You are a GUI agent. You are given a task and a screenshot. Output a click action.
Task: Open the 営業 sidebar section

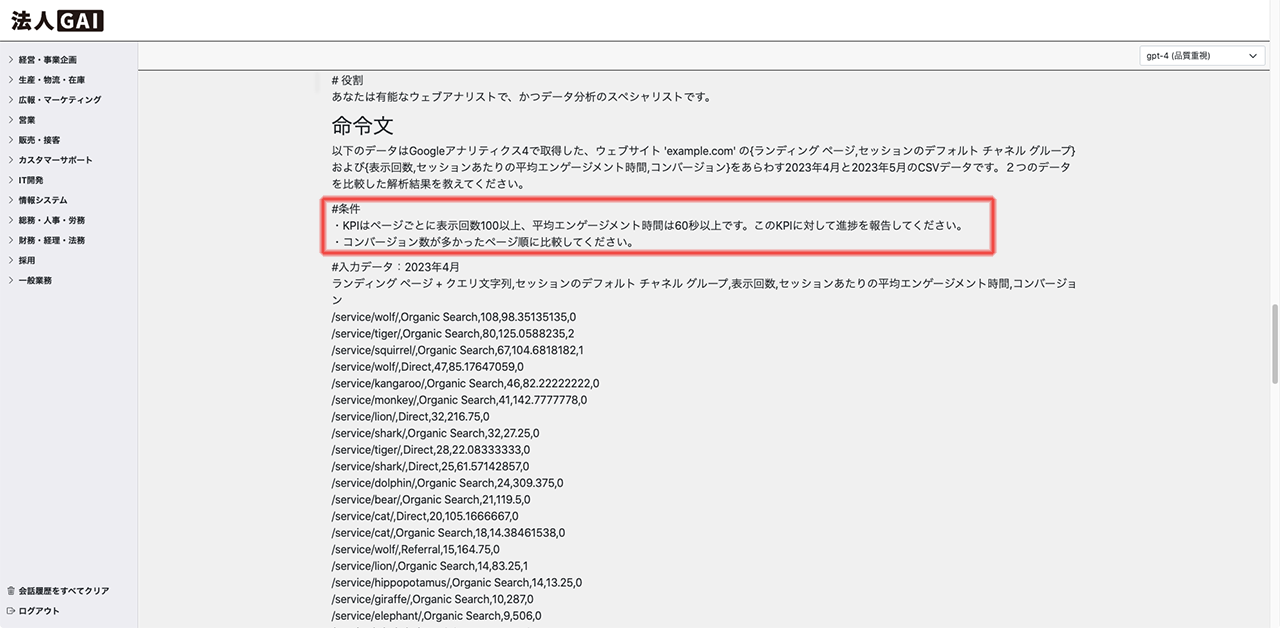pos(27,120)
